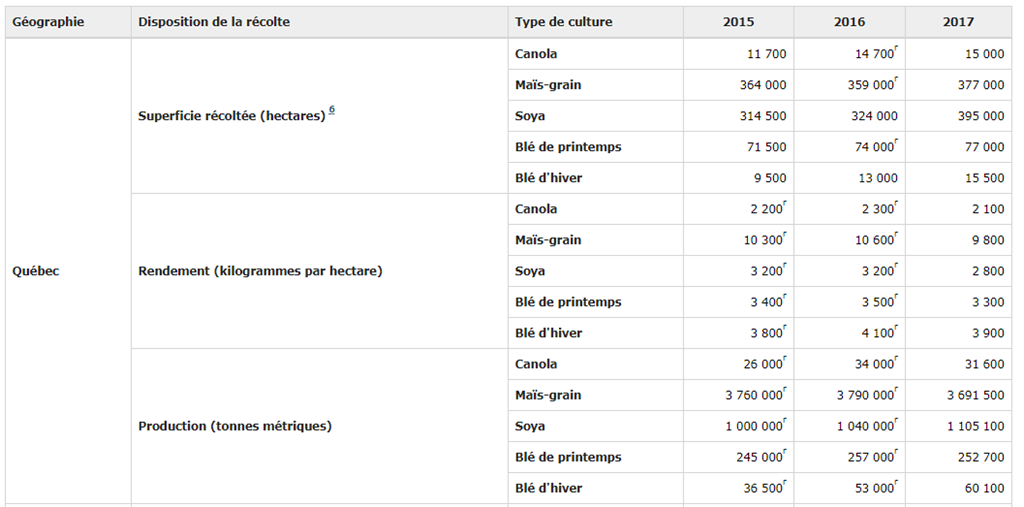Viewport: 1024px width, 507px height.
Task: Select the Superficie récoltée (hectares) row heading
Action: (232, 116)
